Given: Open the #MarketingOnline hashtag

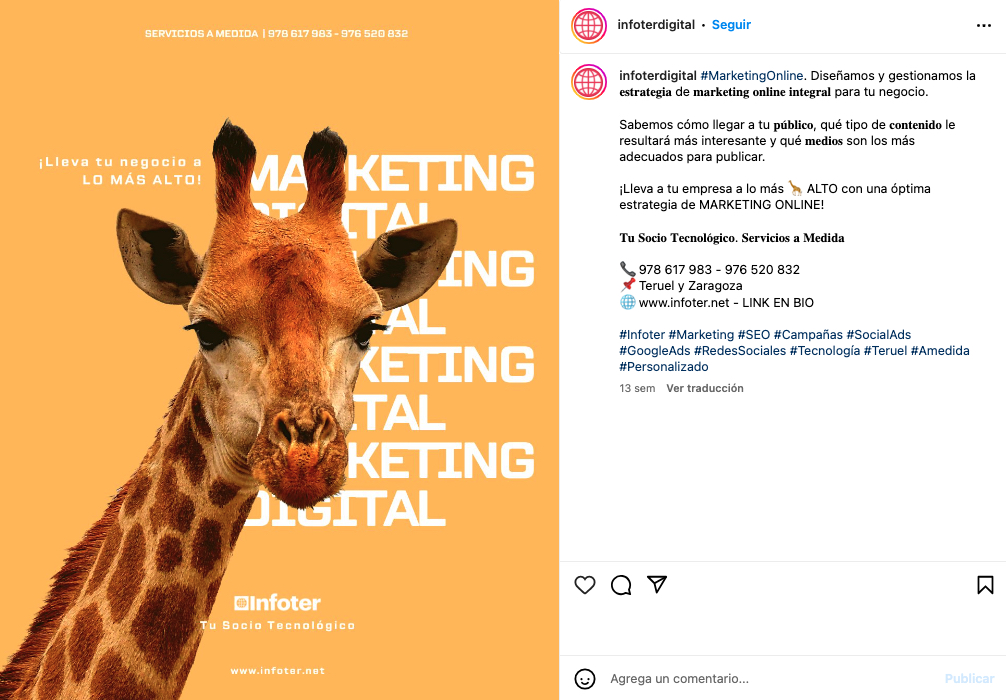Looking at the screenshot, I should click(x=751, y=76).
